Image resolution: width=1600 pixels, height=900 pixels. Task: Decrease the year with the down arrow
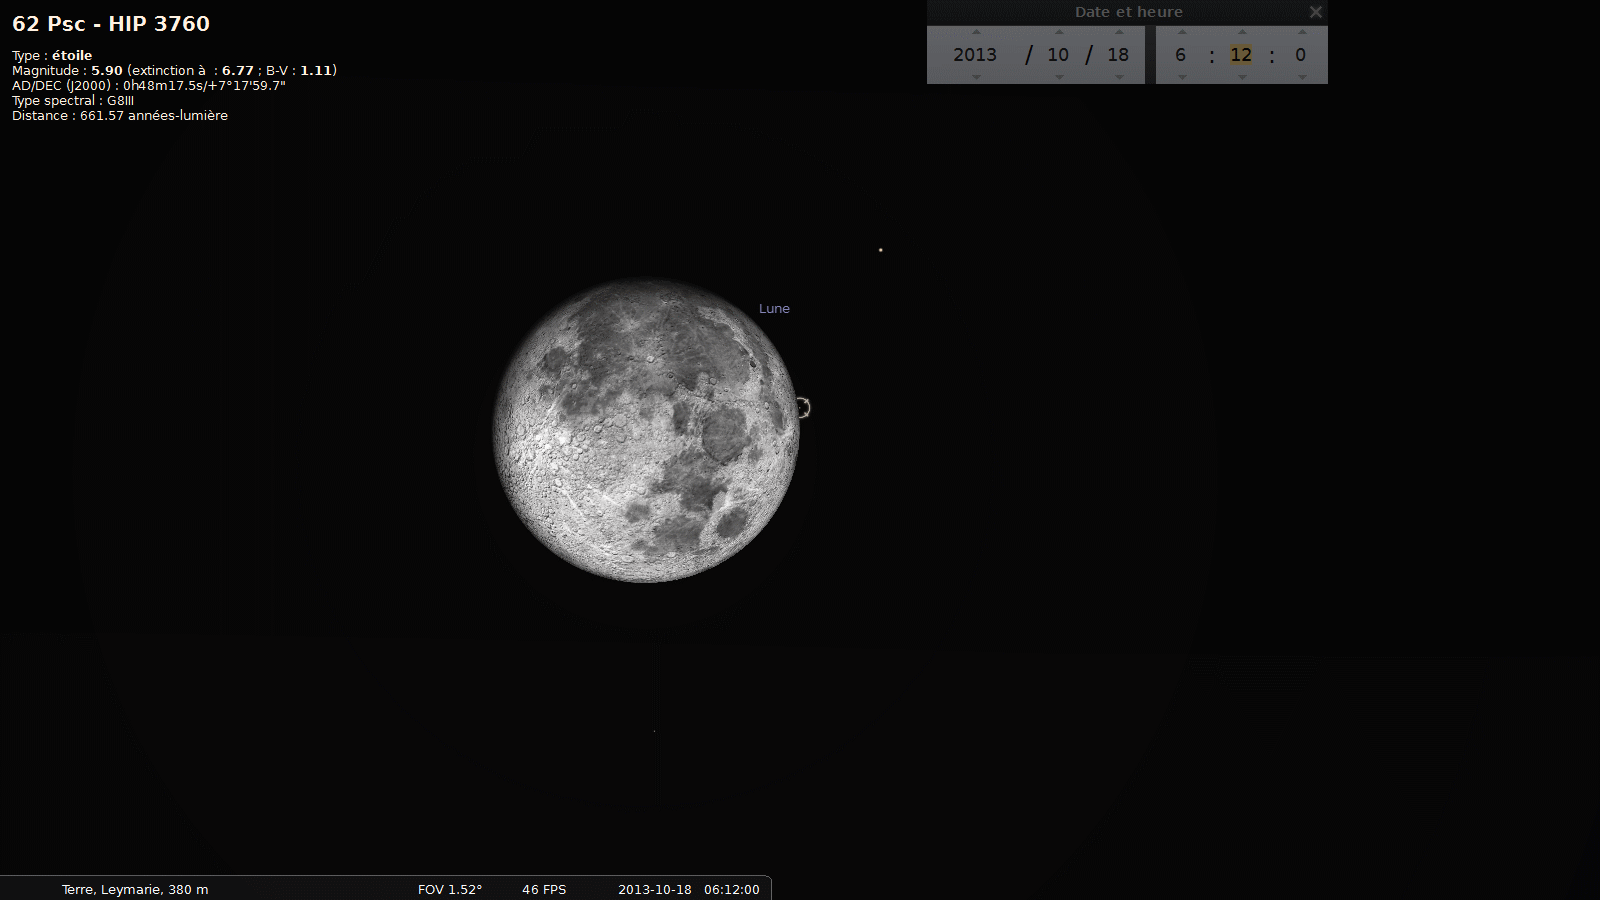tap(976, 77)
